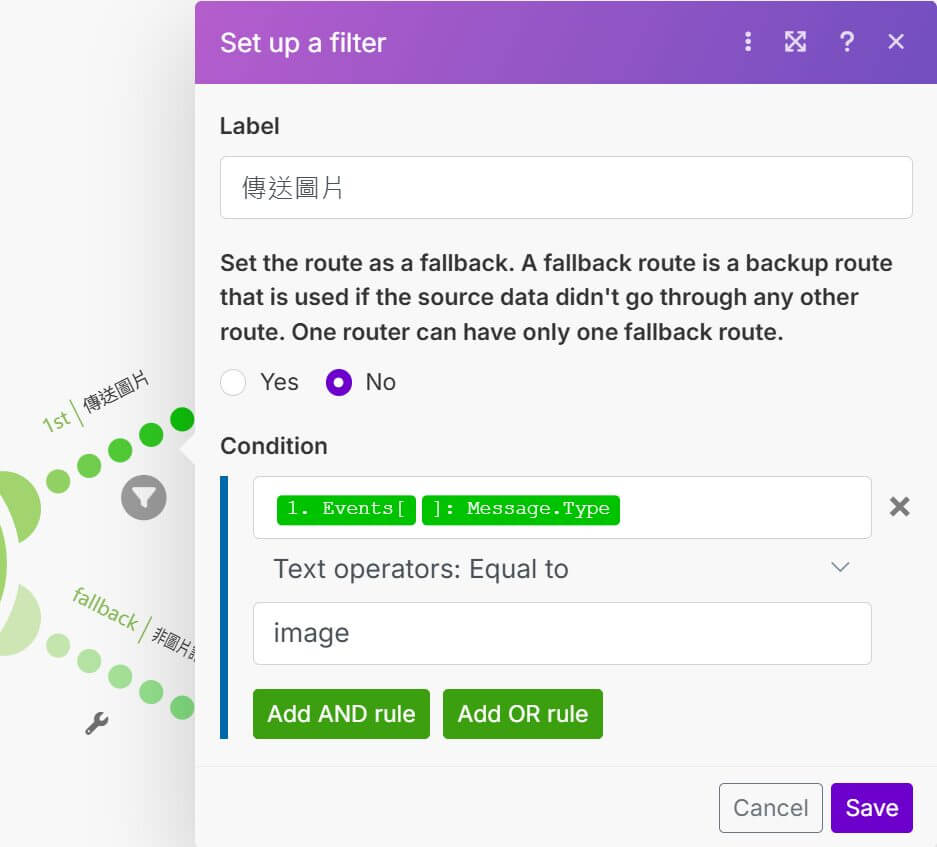Click the Message.Type variable pill
Image resolution: width=937 pixels, height=847 pixels.
pos(521,509)
